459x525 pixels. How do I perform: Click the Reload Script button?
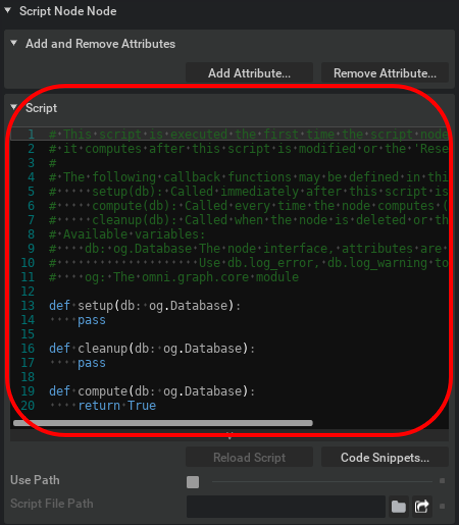tap(249, 457)
